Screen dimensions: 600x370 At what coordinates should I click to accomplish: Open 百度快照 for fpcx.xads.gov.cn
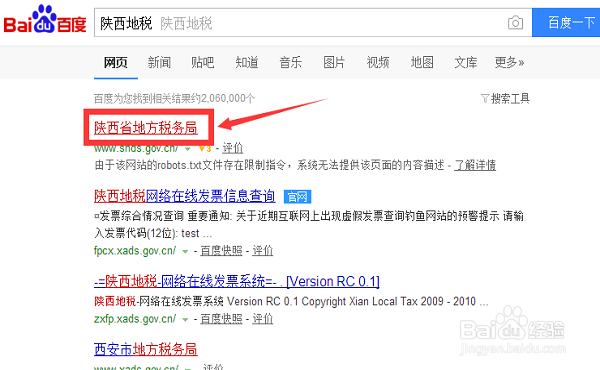point(221,251)
